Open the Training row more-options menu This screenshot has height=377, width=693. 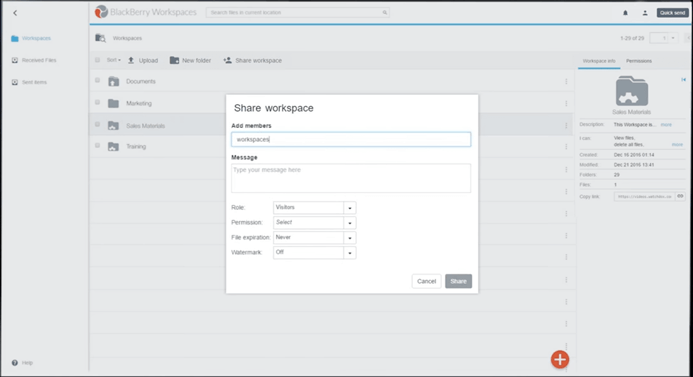(x=566, y=147)
